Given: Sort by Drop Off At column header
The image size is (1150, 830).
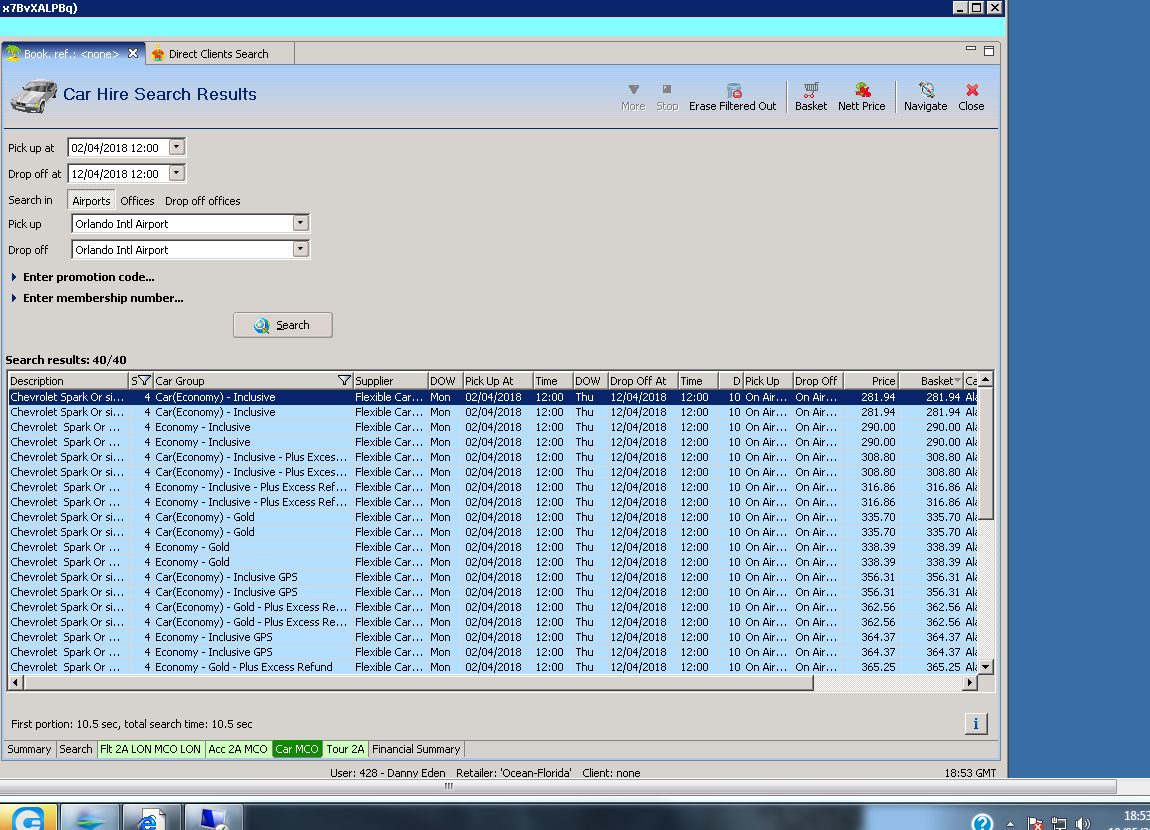Looking at the screenshot, I should pos(642,381).
